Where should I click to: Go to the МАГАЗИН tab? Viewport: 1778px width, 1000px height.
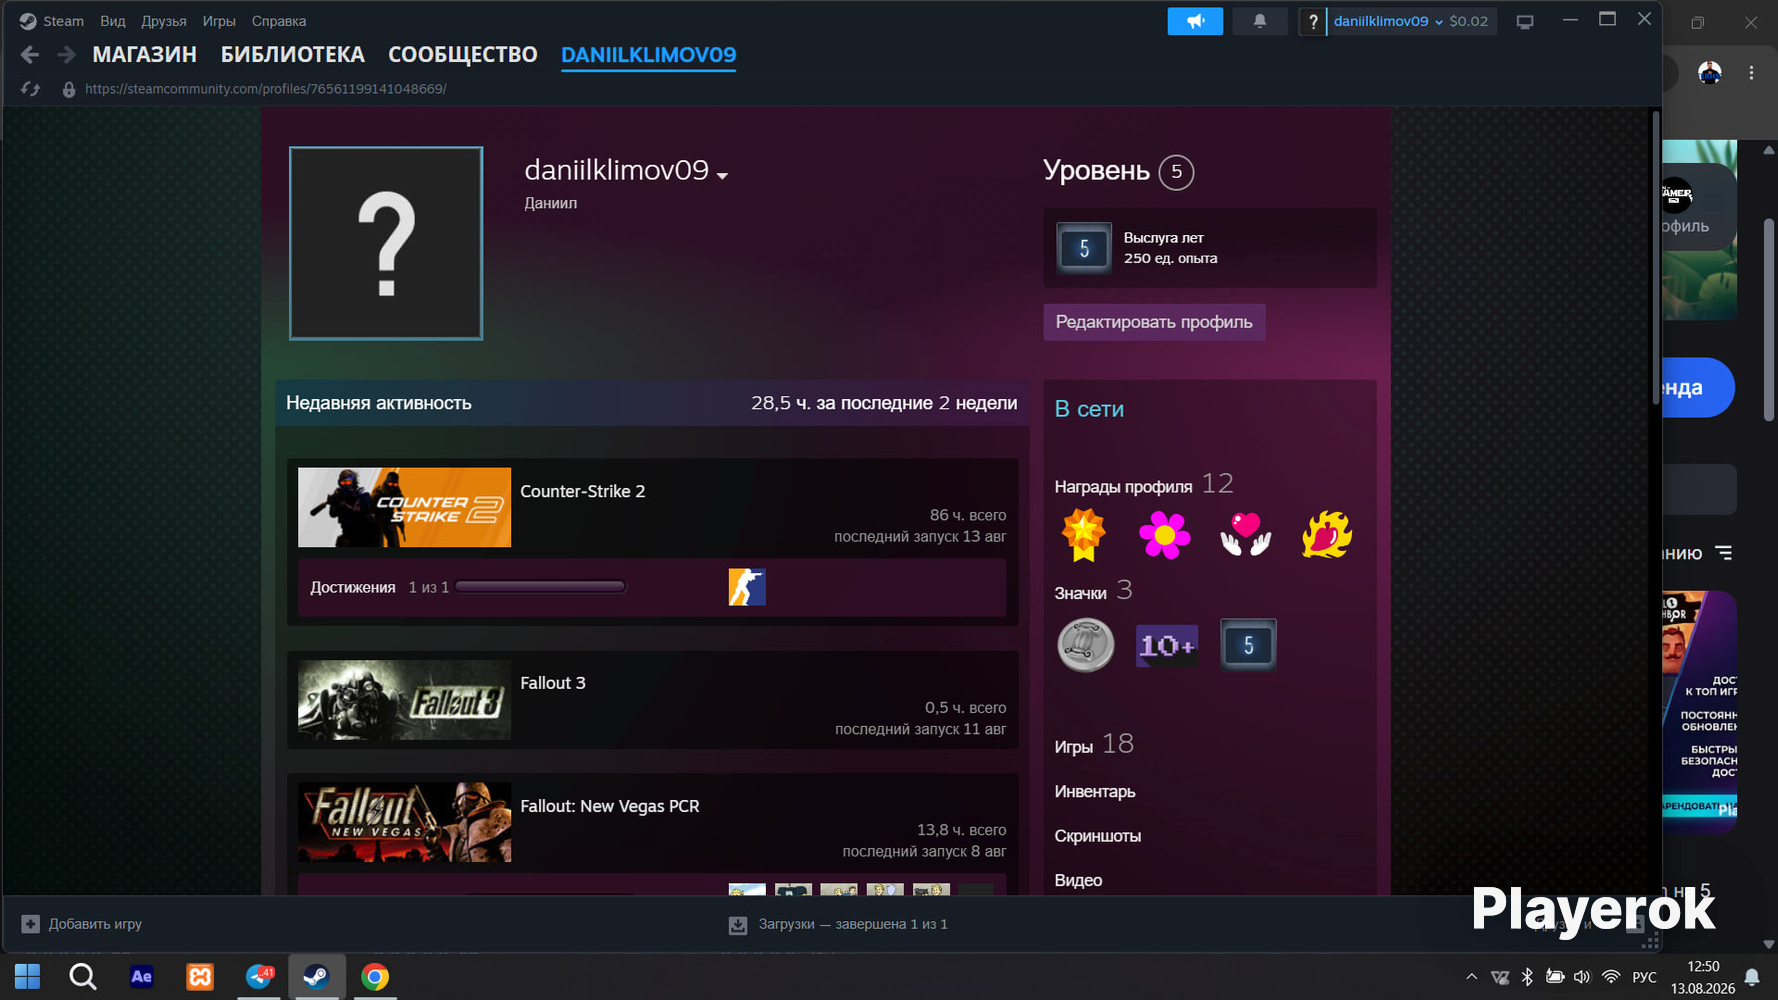pos(144,55)
